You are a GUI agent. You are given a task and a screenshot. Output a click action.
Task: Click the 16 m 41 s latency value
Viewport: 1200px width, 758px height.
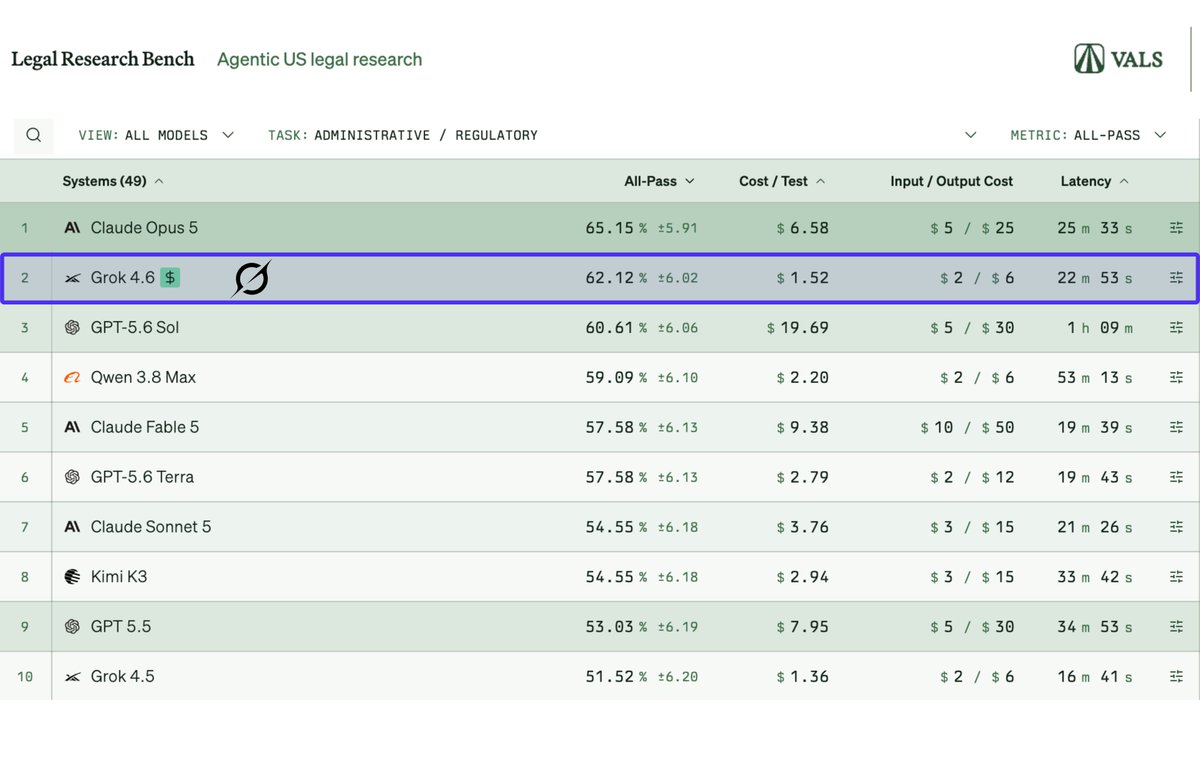[x=1095, y=677]
